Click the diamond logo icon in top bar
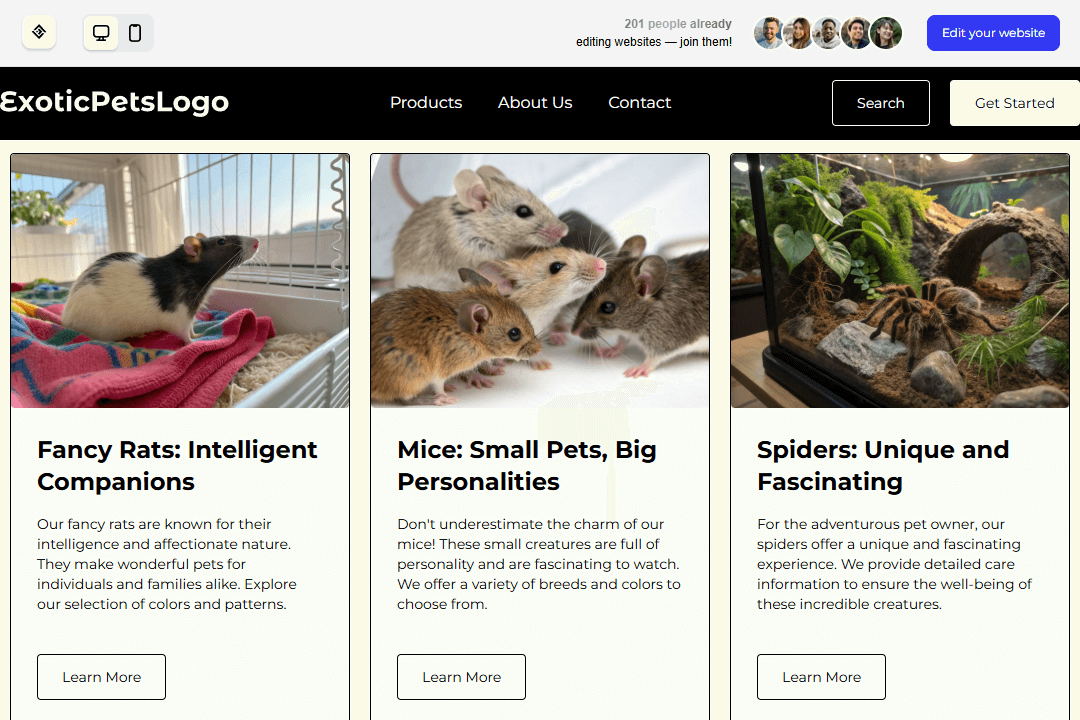Image resolution: width=1080 pixels, height=720 pixels. click(x=39, y=32)
